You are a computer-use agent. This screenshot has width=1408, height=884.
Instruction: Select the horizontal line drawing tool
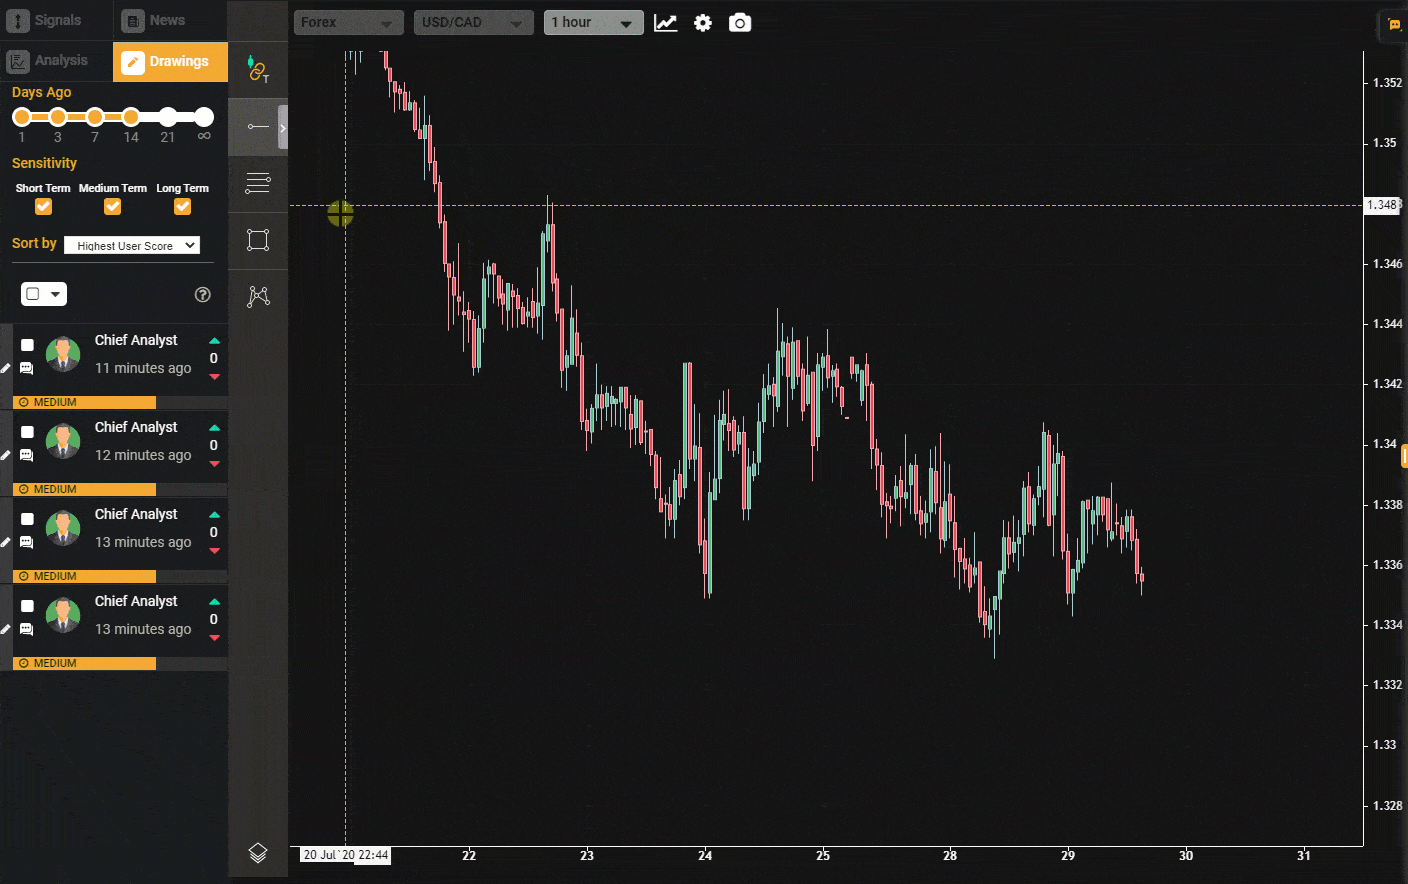pos(258,127)
